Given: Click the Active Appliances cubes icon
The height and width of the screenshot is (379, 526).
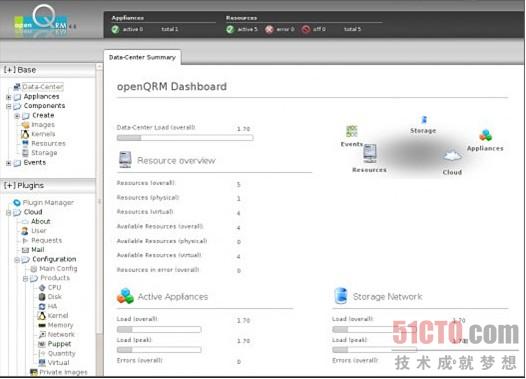Looking at the screenshot, I should [x=125, y=296].
